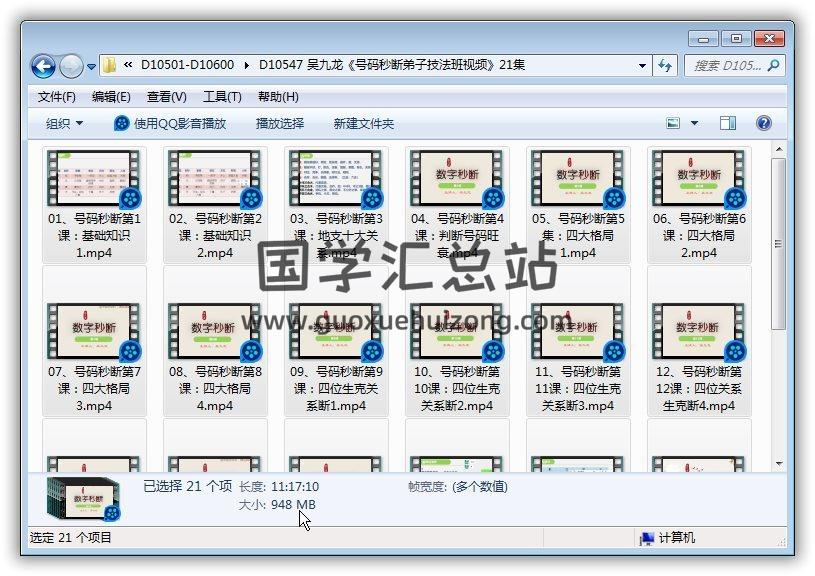Click scrollbar down arrow
815x576 pixels.
pyautogui.click(x=779, y=463)
